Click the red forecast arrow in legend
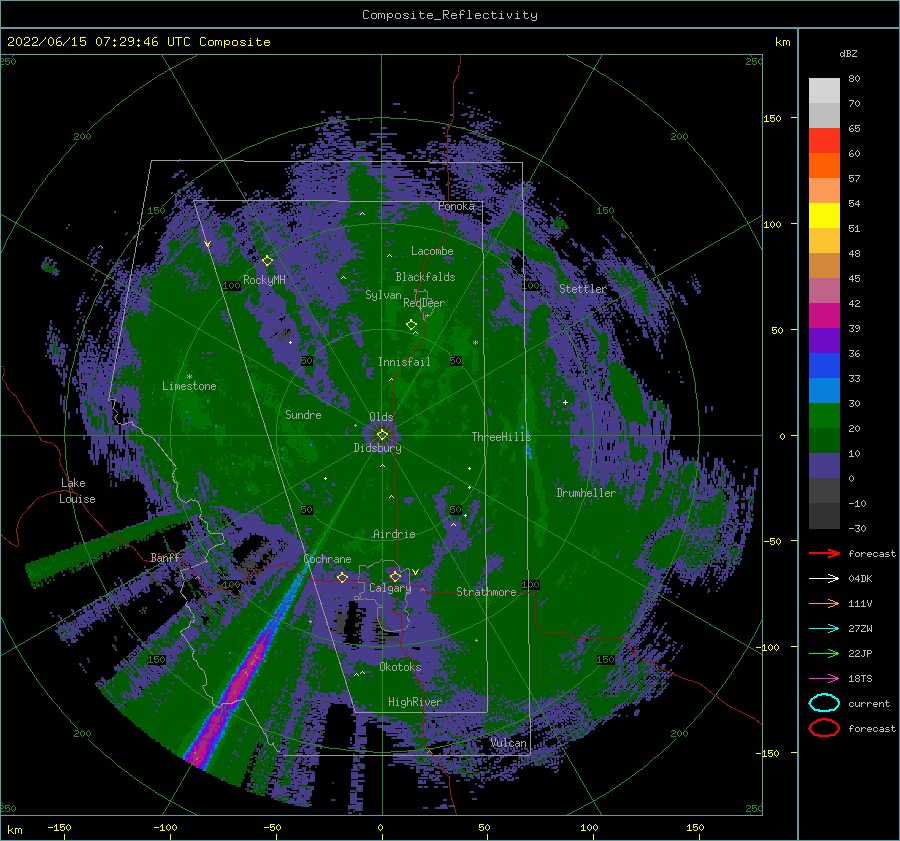 (x=824, y=553)
